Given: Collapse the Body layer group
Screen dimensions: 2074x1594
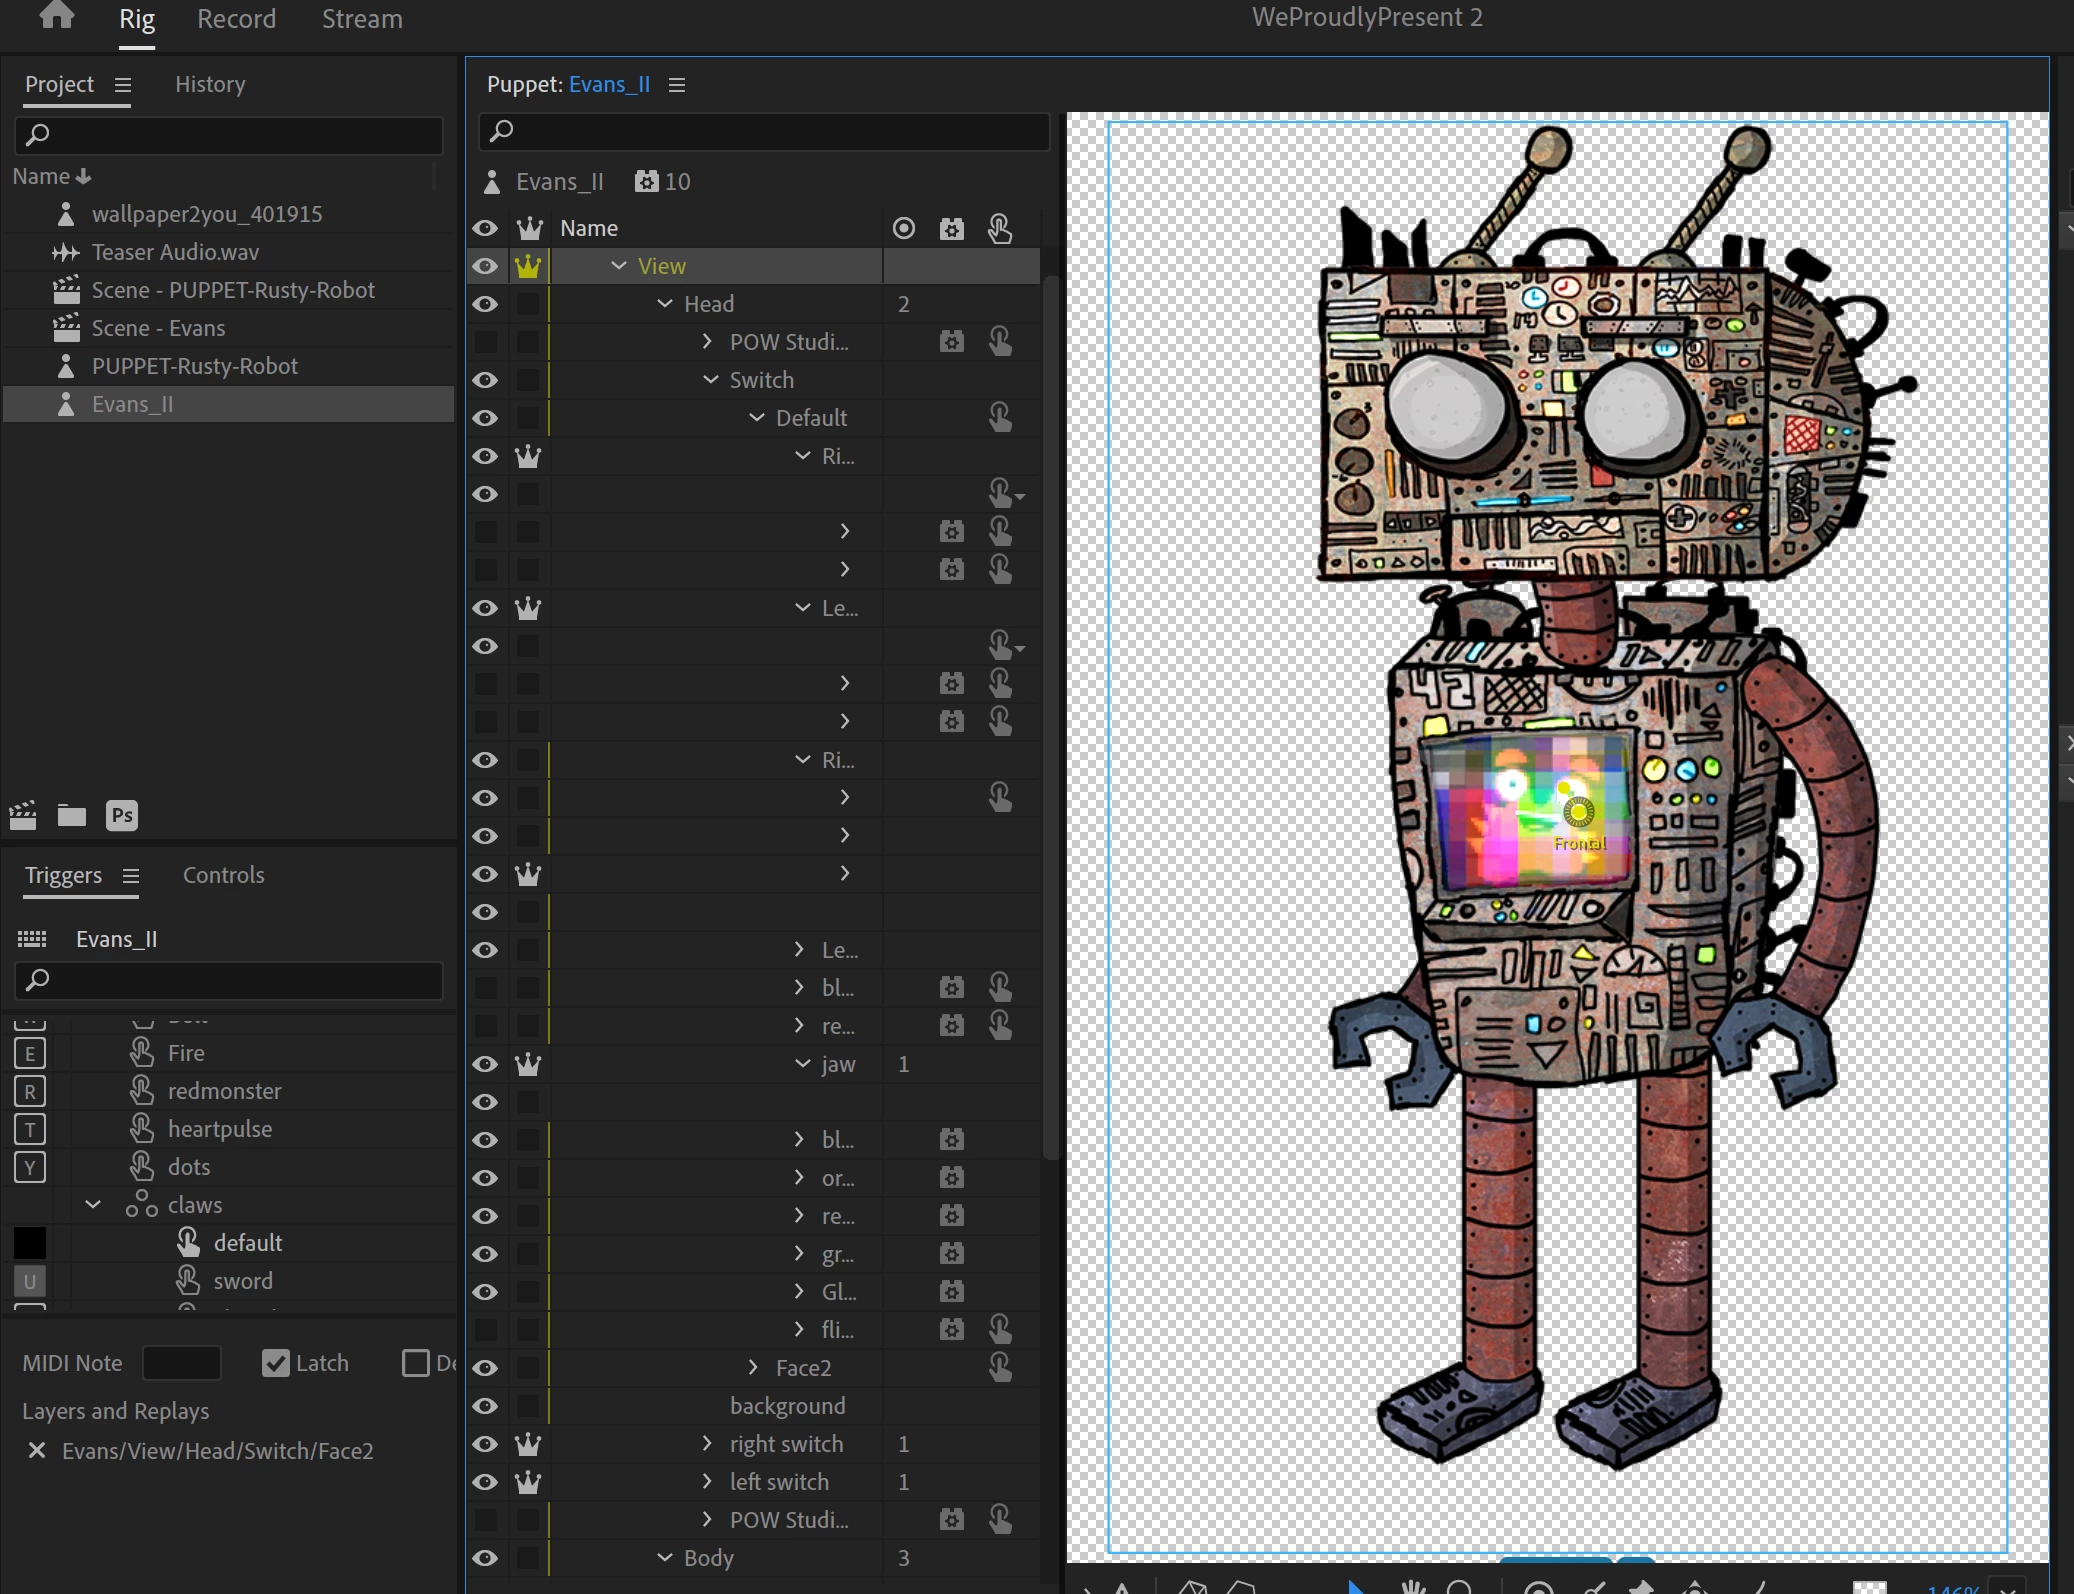Looking at the screenshot, I should coord(665,1557).
